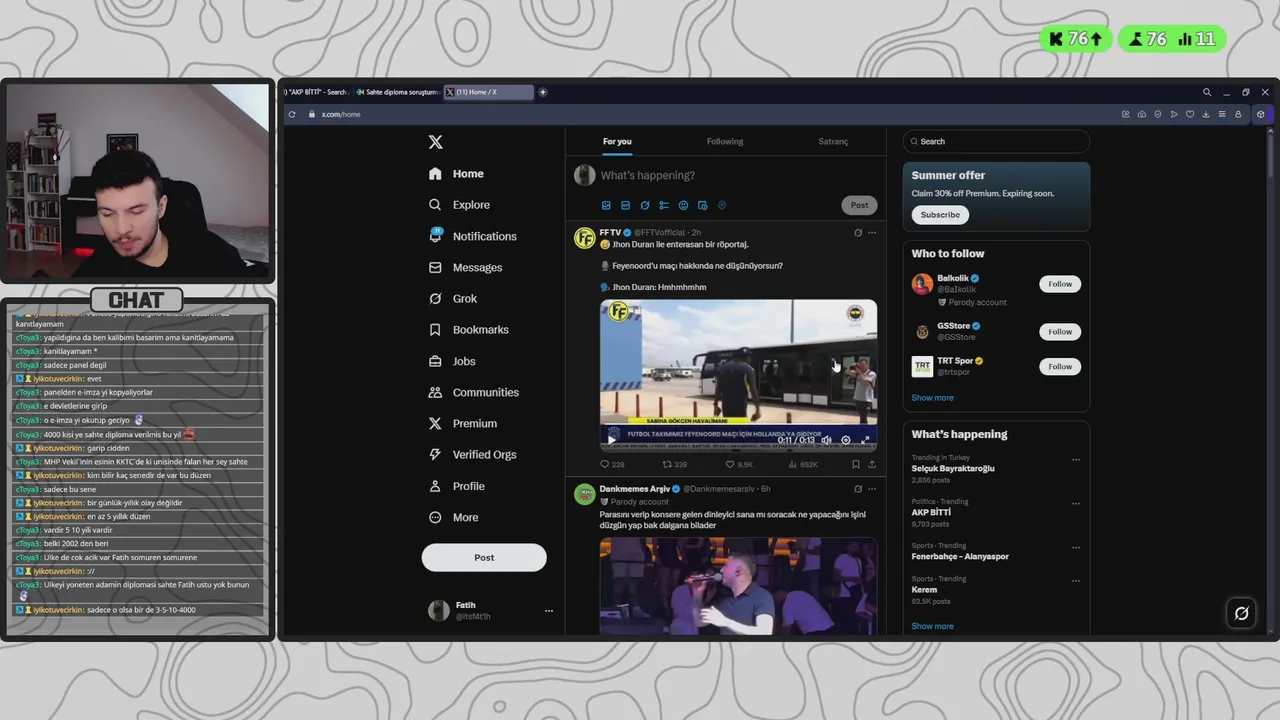Reply to the FF TV tweet
The image size is (1280, 720).
tap(611, 464)
